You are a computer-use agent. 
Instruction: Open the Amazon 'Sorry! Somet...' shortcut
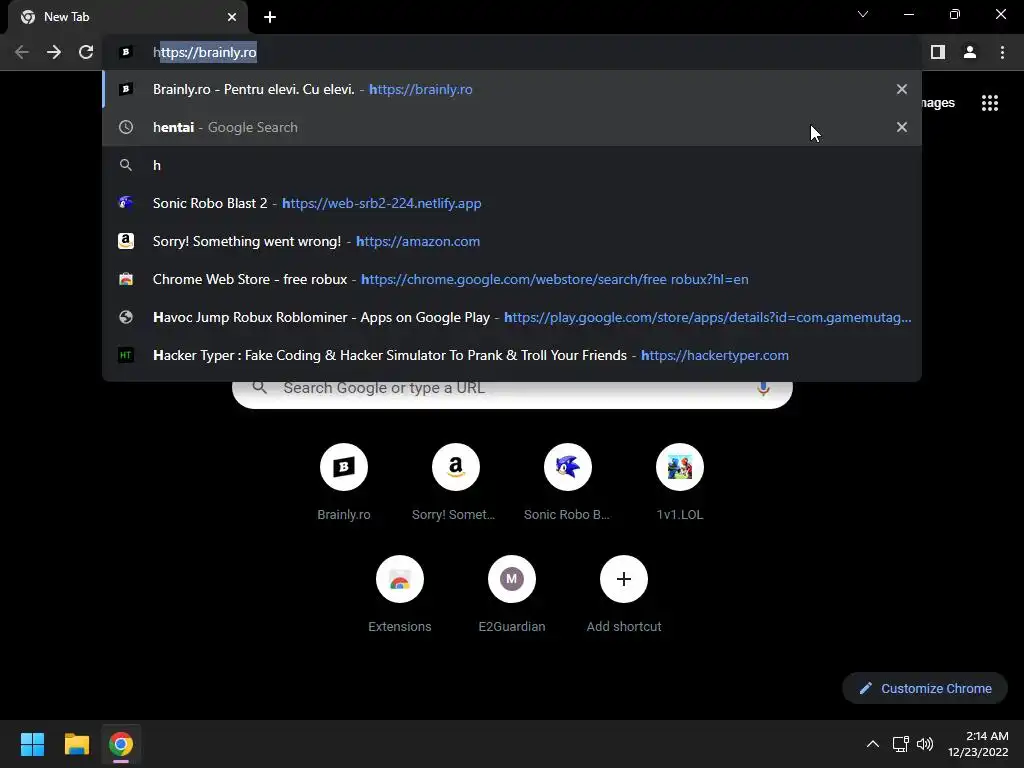pos(456,482)
